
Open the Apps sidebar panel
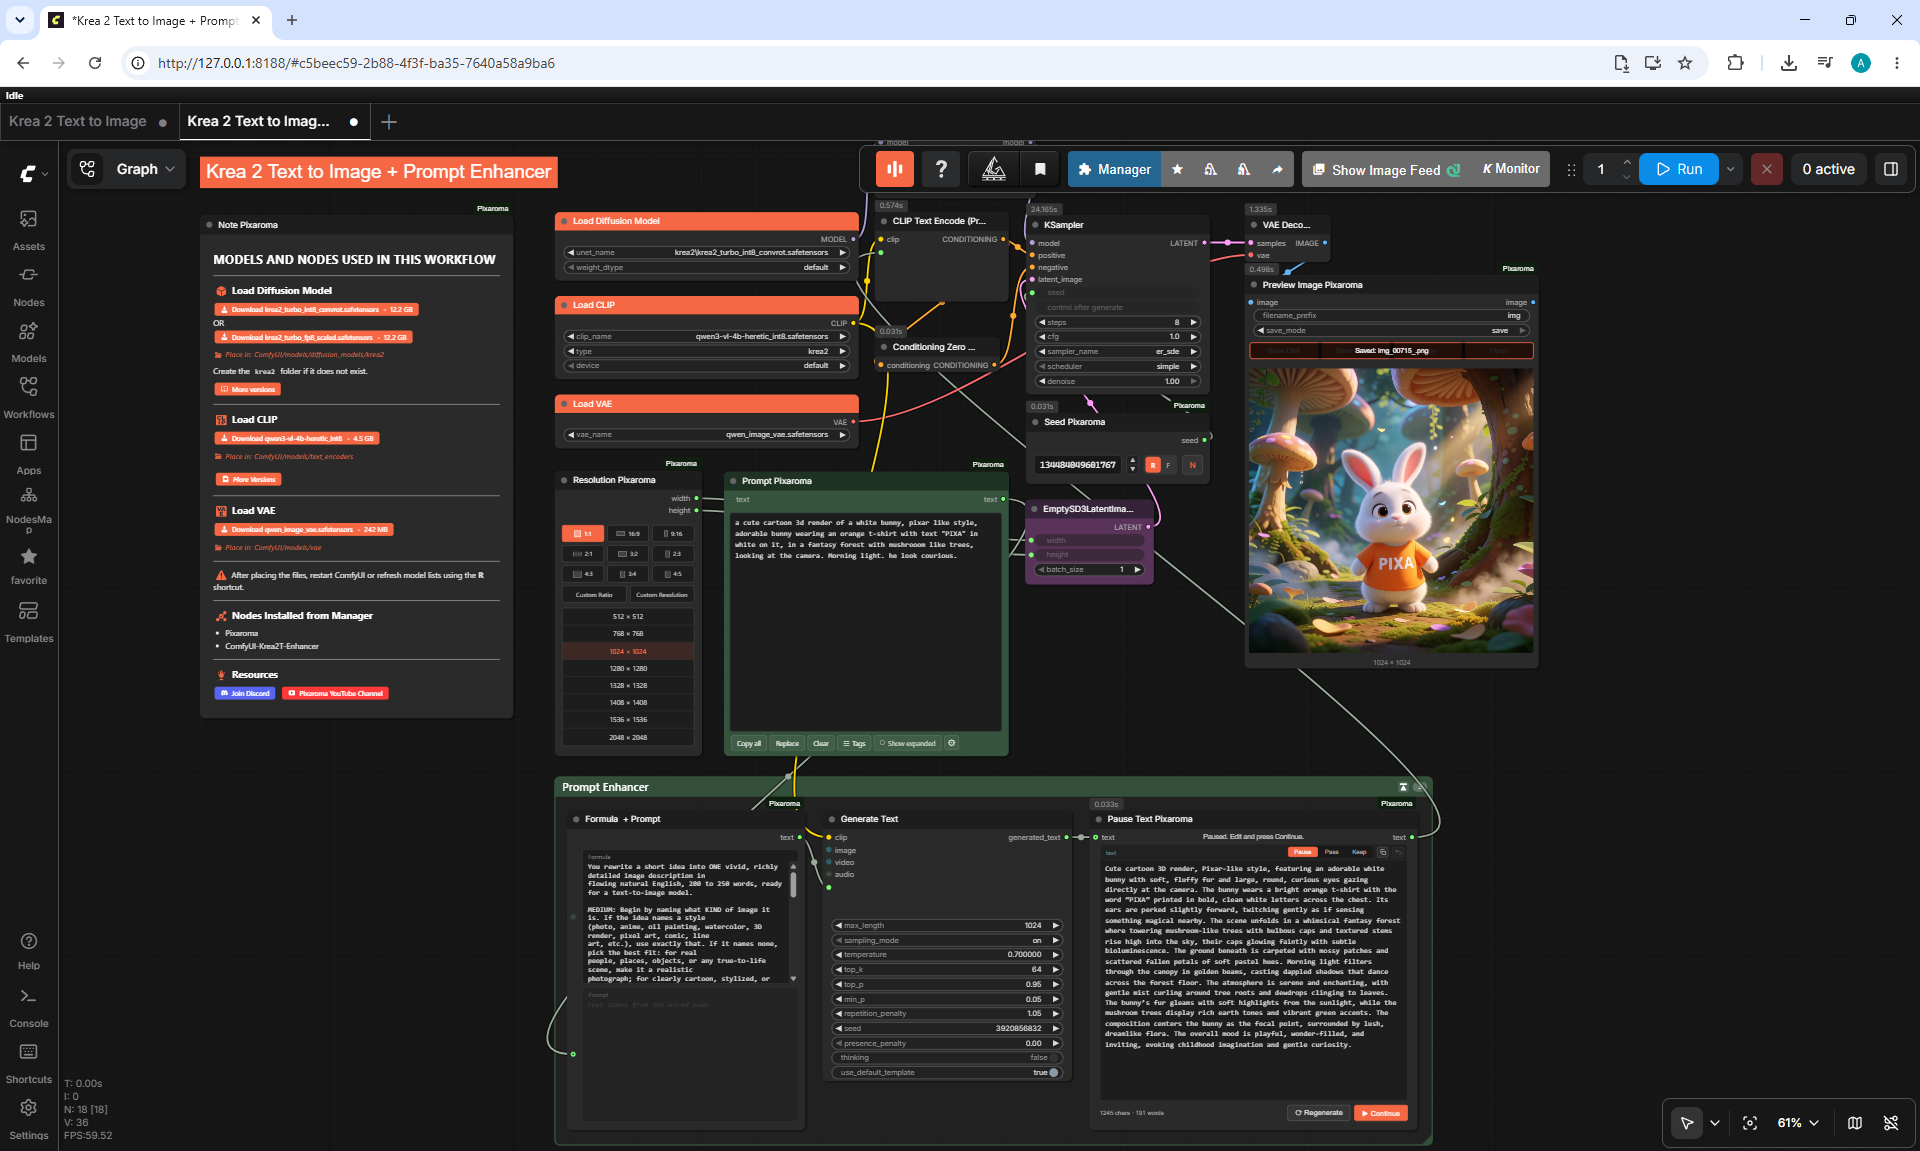point(28,453)
